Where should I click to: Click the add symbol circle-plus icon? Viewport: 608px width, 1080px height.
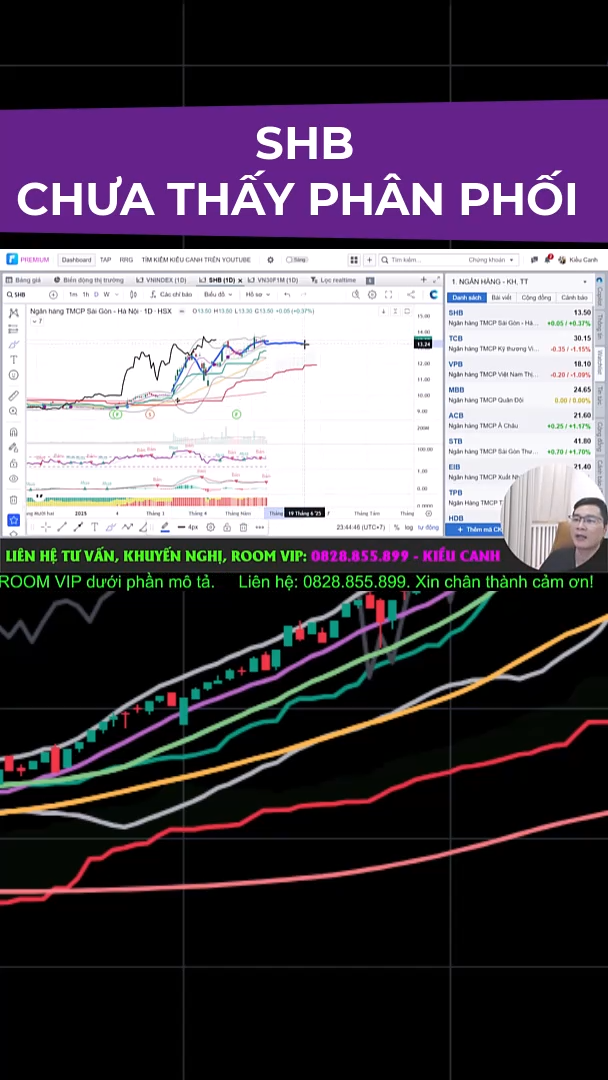53,294
